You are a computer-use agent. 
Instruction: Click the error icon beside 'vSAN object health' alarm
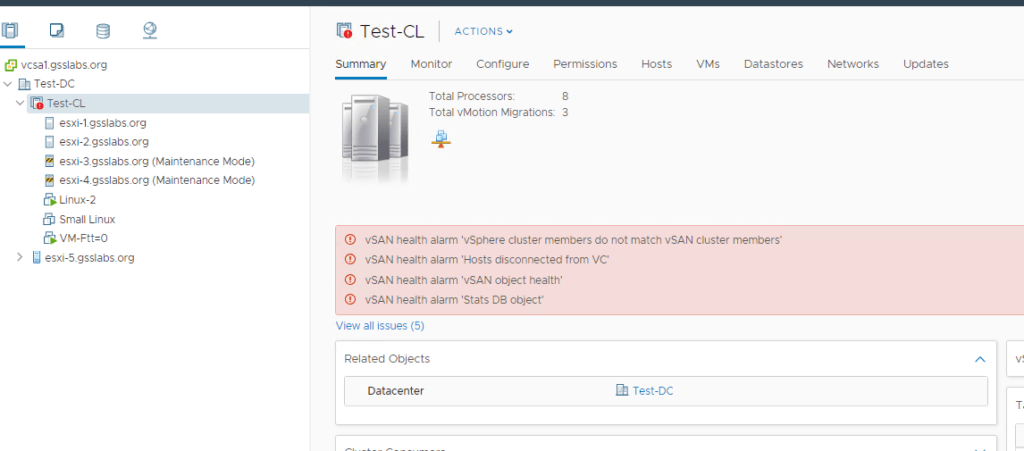[350, 280]
